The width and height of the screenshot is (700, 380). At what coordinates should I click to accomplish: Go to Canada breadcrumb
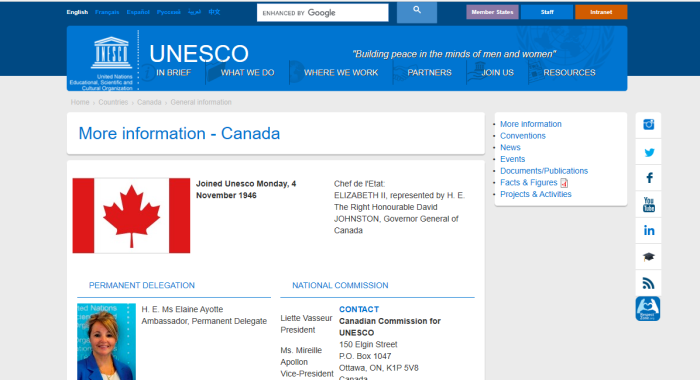pos(149,102)
